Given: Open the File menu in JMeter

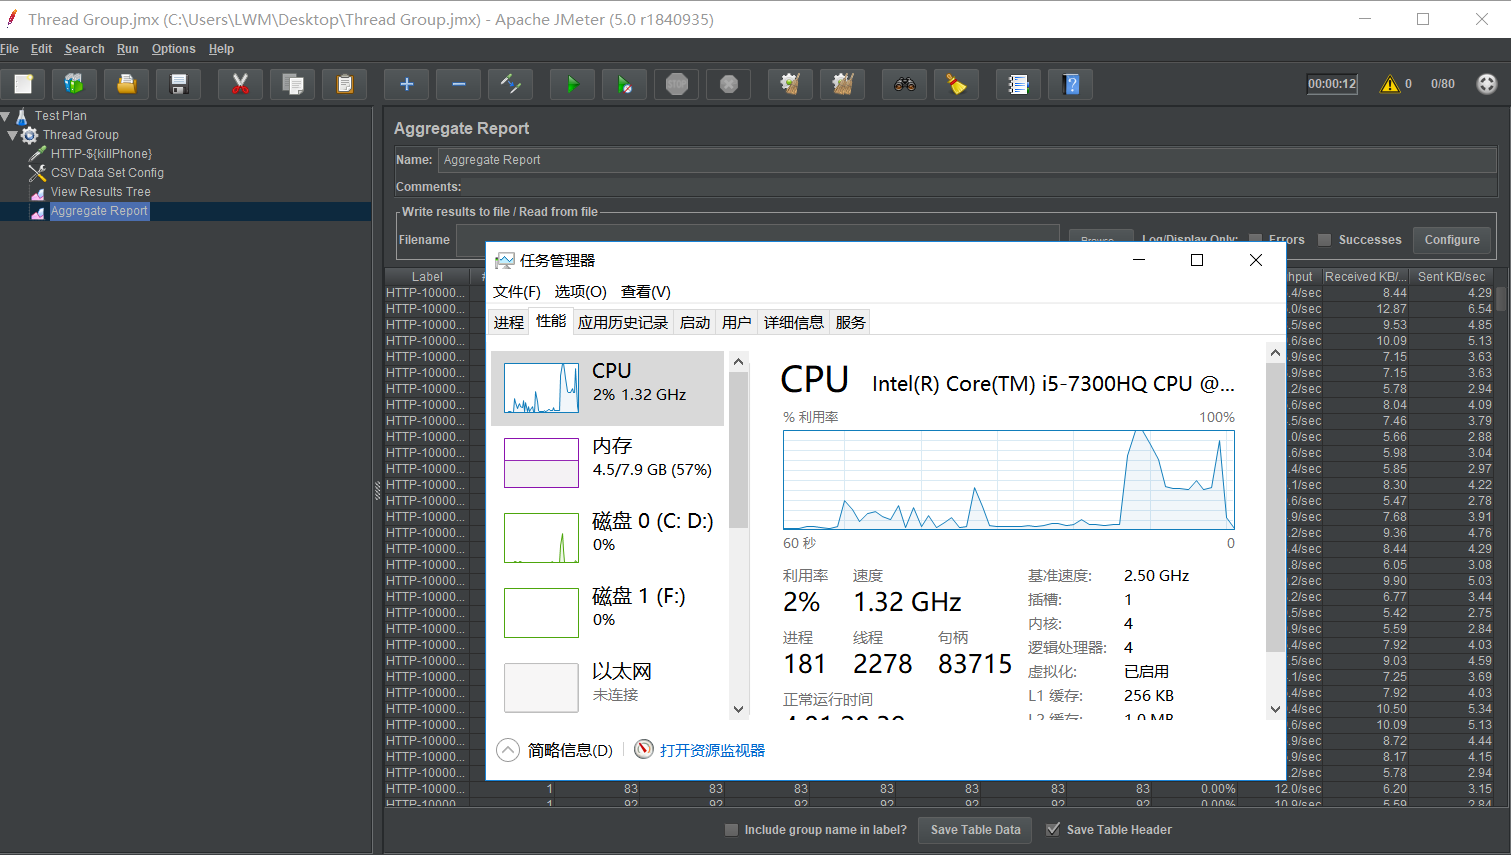Looking at the screenshot, I should (x=10, y=49).
